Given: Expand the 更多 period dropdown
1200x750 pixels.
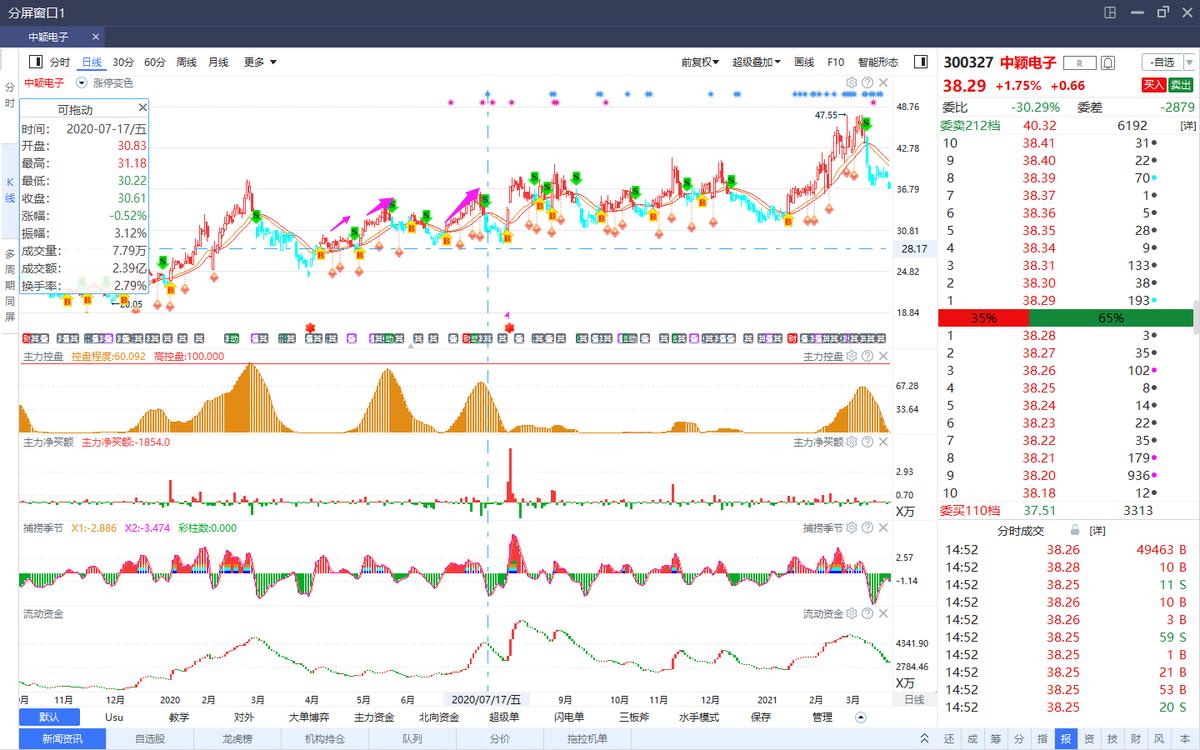Looking at the screenshot, I should coord(260,62).
